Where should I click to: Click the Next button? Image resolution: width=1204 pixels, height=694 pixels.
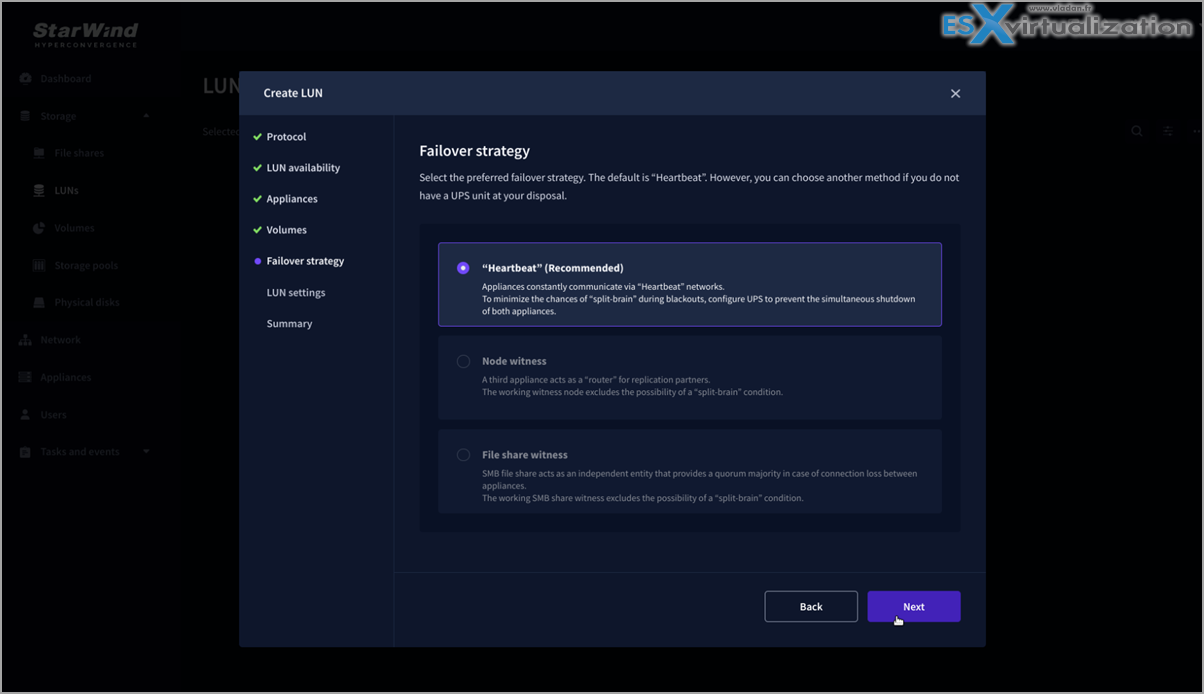coord(913,607)
